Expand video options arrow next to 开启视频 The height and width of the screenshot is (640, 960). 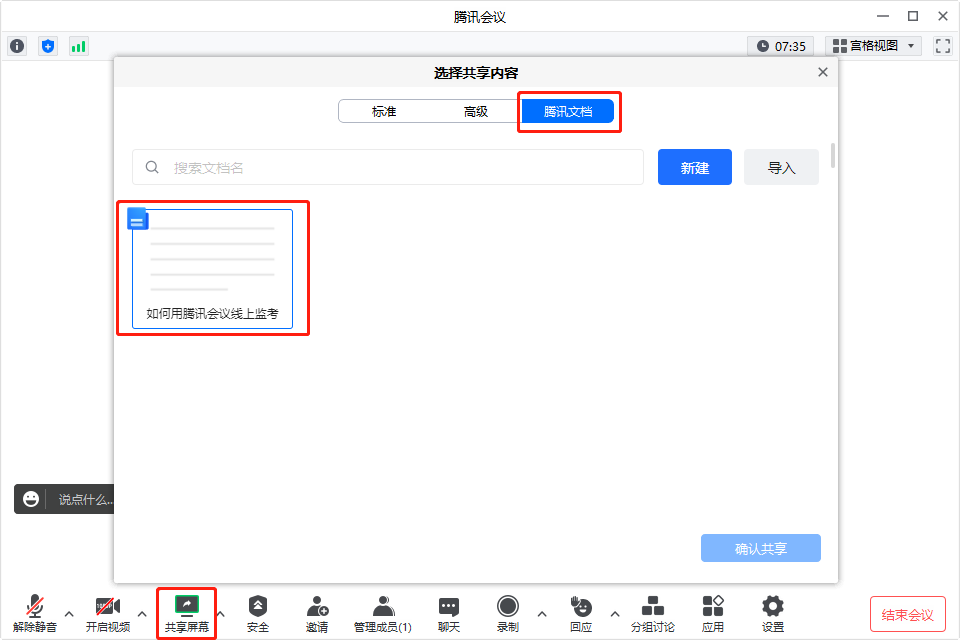pos(142,614)
